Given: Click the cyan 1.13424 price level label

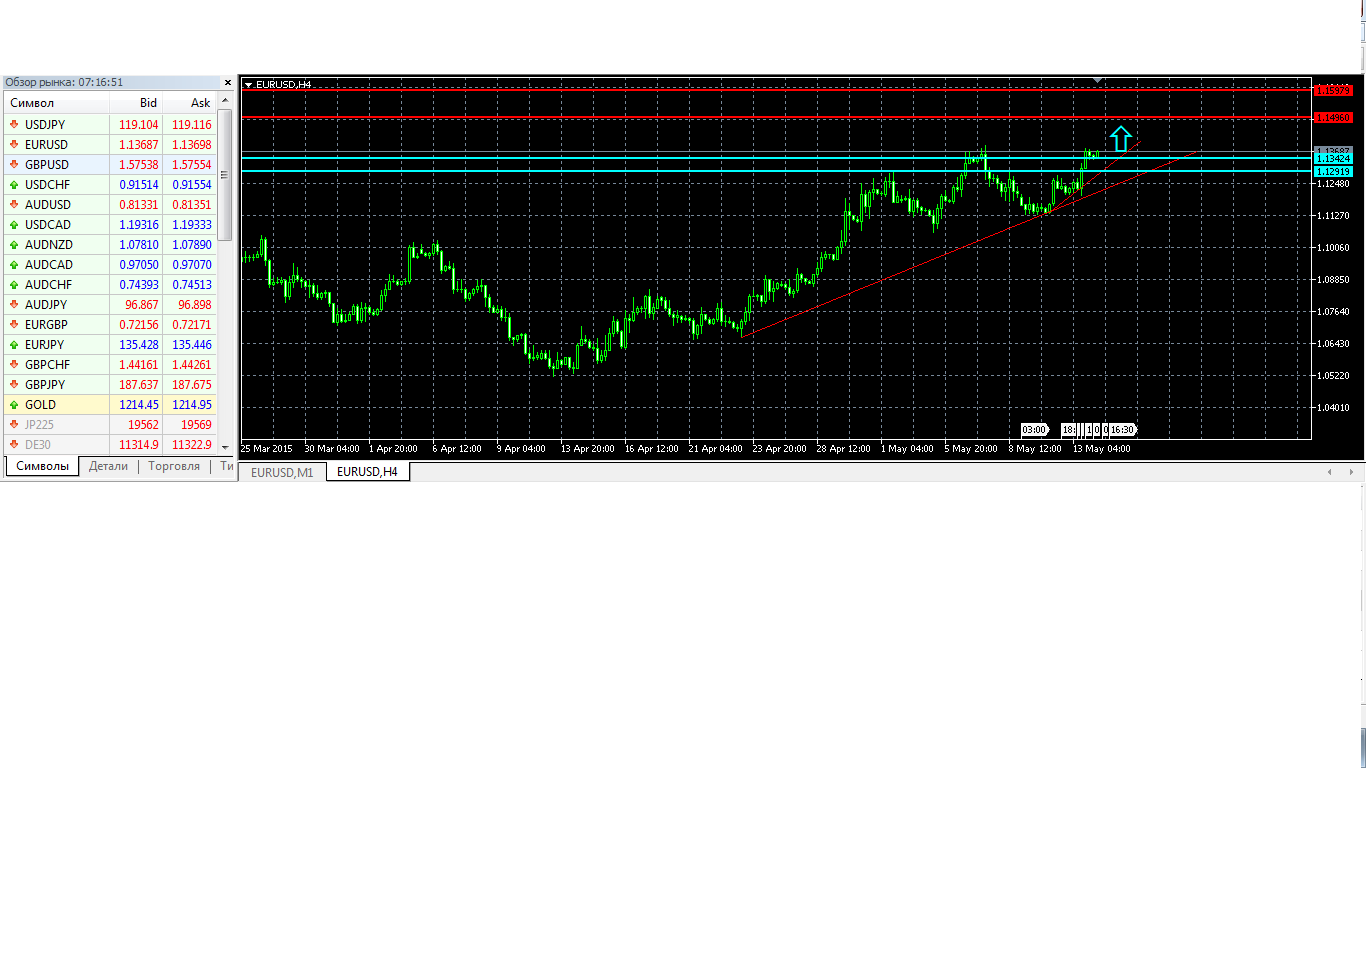Looking at the screenshot, I should tap(1332, 159).
